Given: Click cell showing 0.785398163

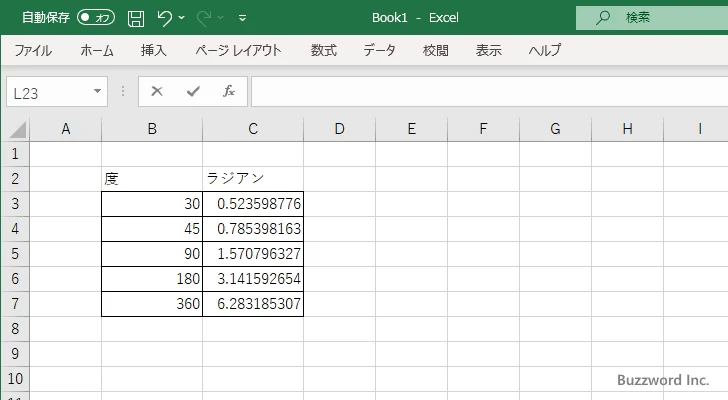Looking at the screenshot, I should click(x=253, y=229).
